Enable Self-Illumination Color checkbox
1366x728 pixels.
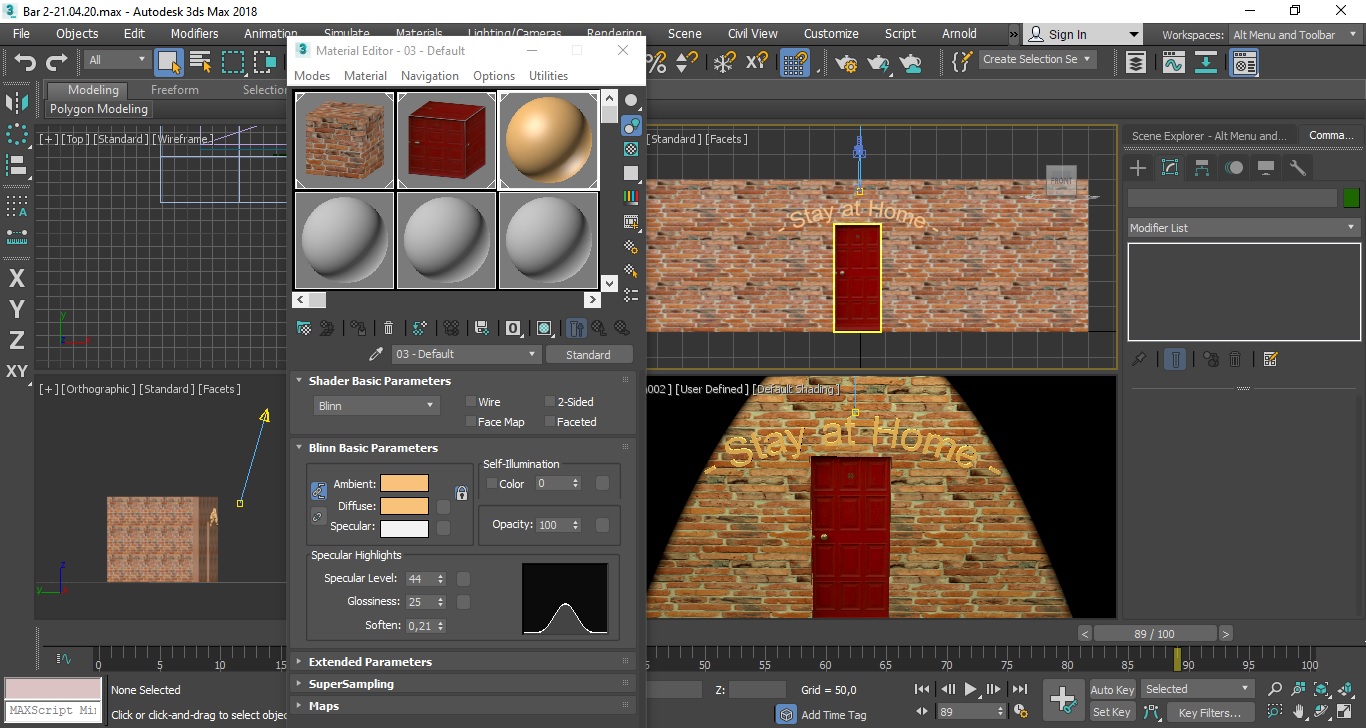point(491,484)
